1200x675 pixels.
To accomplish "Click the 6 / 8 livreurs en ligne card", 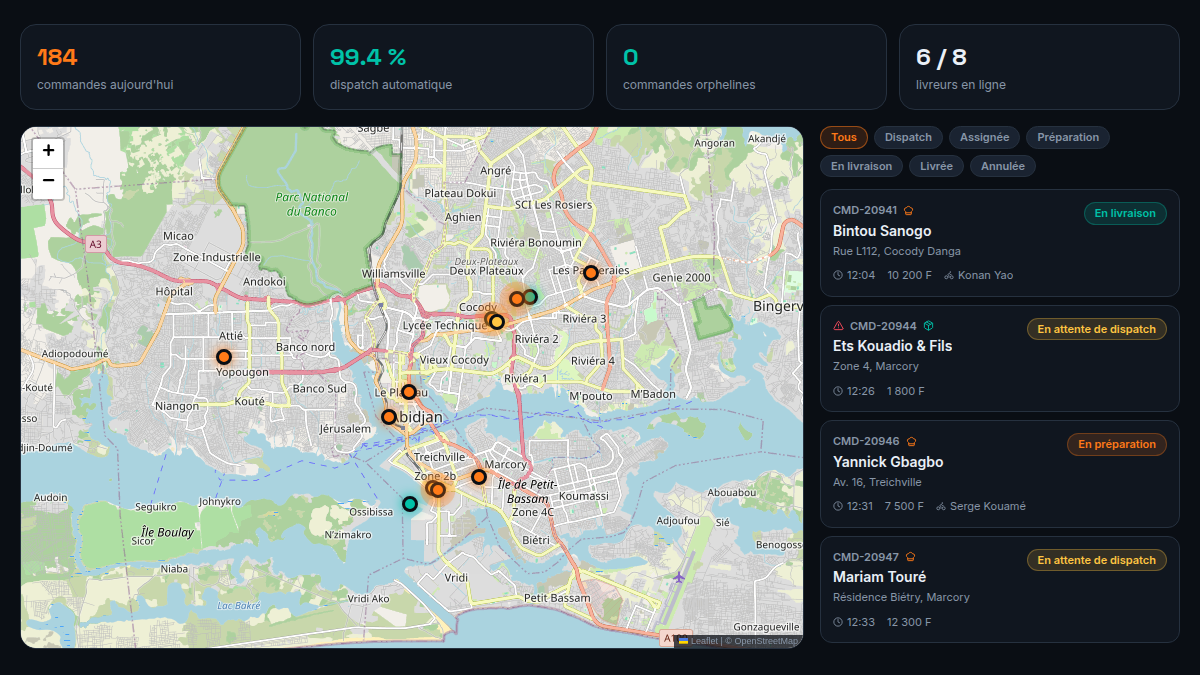I will (1039, 67).
